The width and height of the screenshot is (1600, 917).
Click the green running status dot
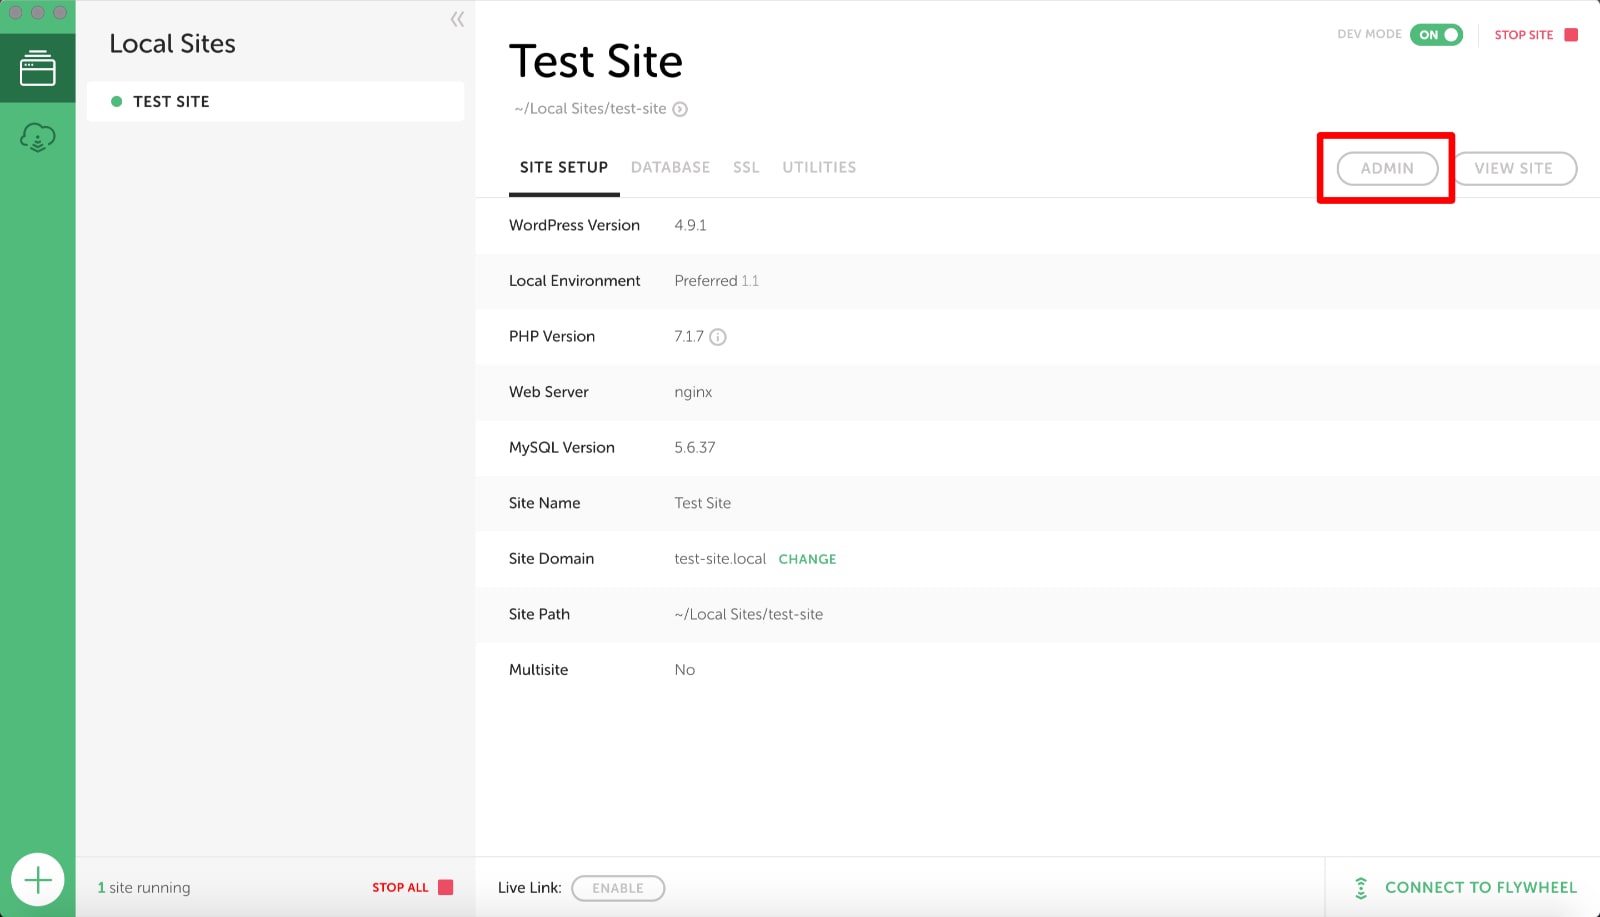pyautogui.click(x=116, y=101)
